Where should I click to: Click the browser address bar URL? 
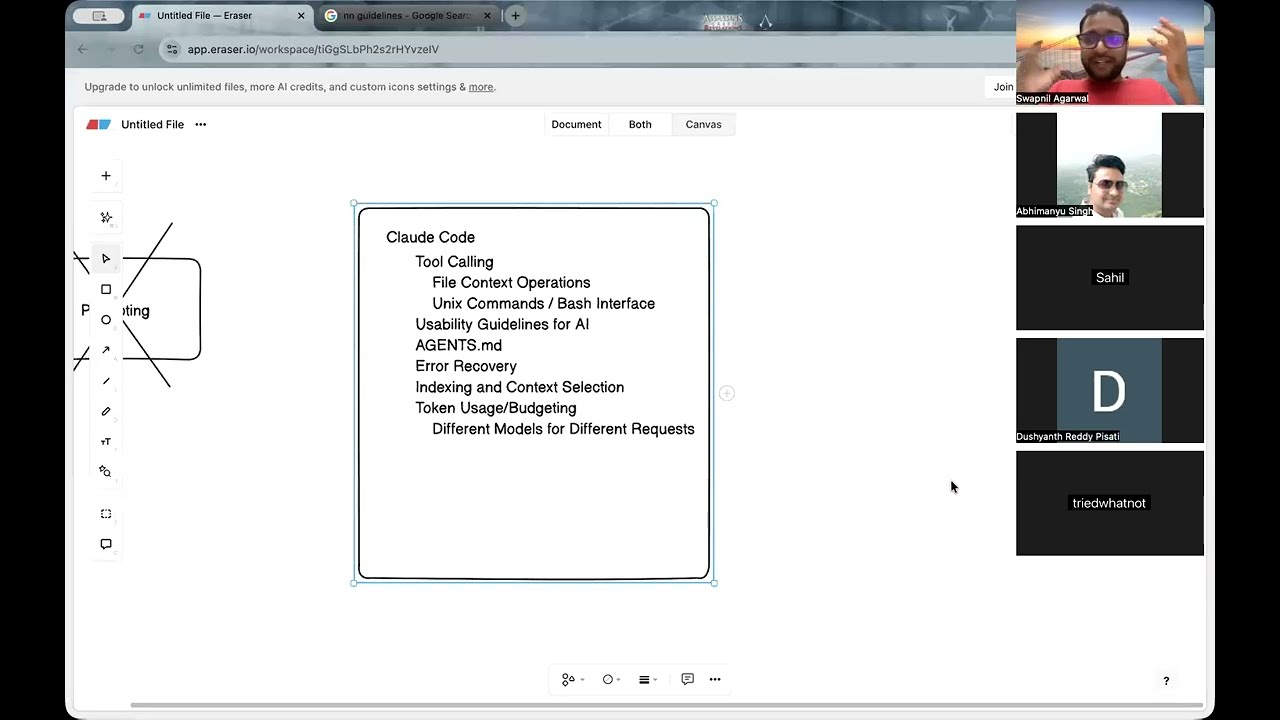pos(313,49)
